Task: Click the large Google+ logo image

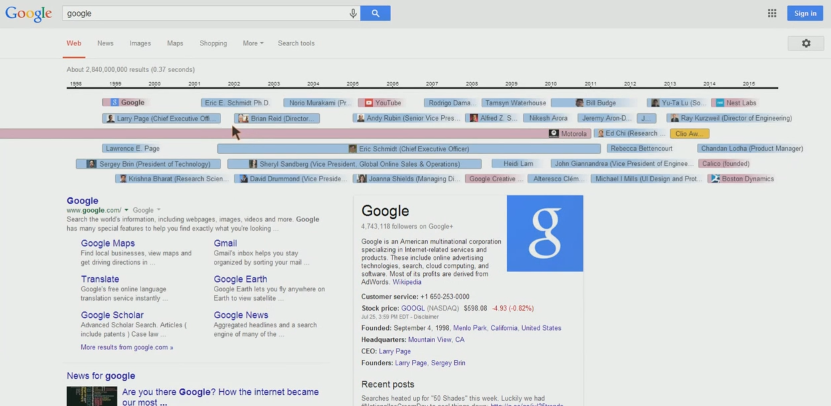Action: (544, 233)
